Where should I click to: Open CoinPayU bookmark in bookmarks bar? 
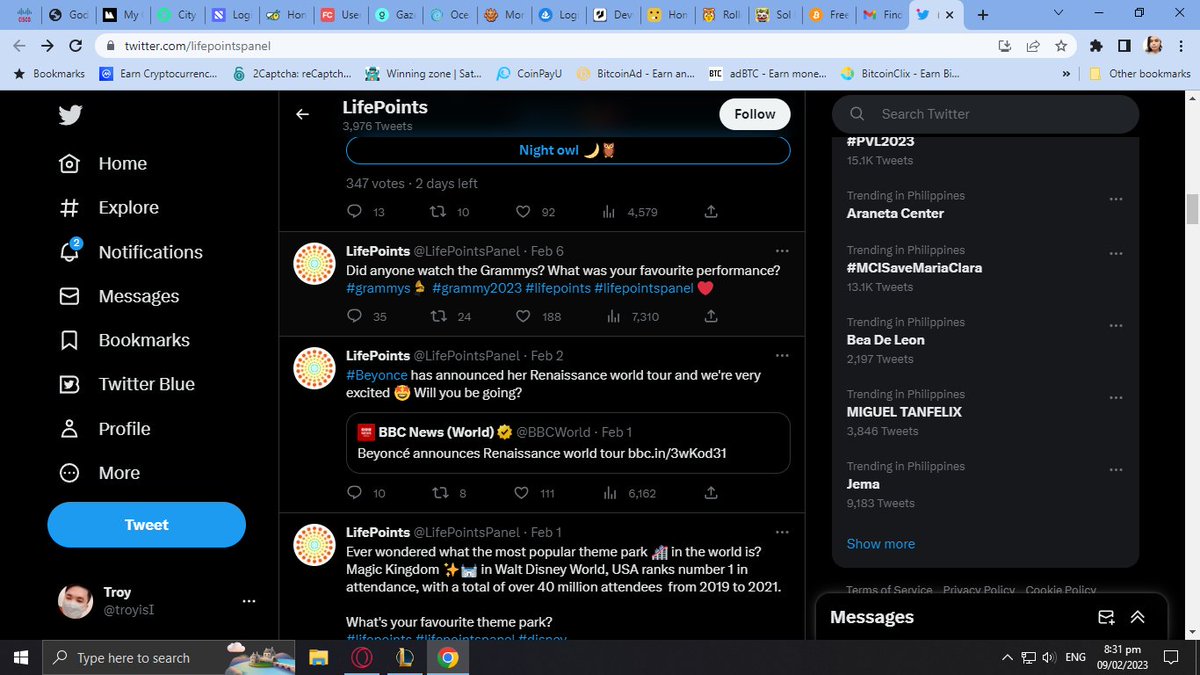(x=531, y=73)
